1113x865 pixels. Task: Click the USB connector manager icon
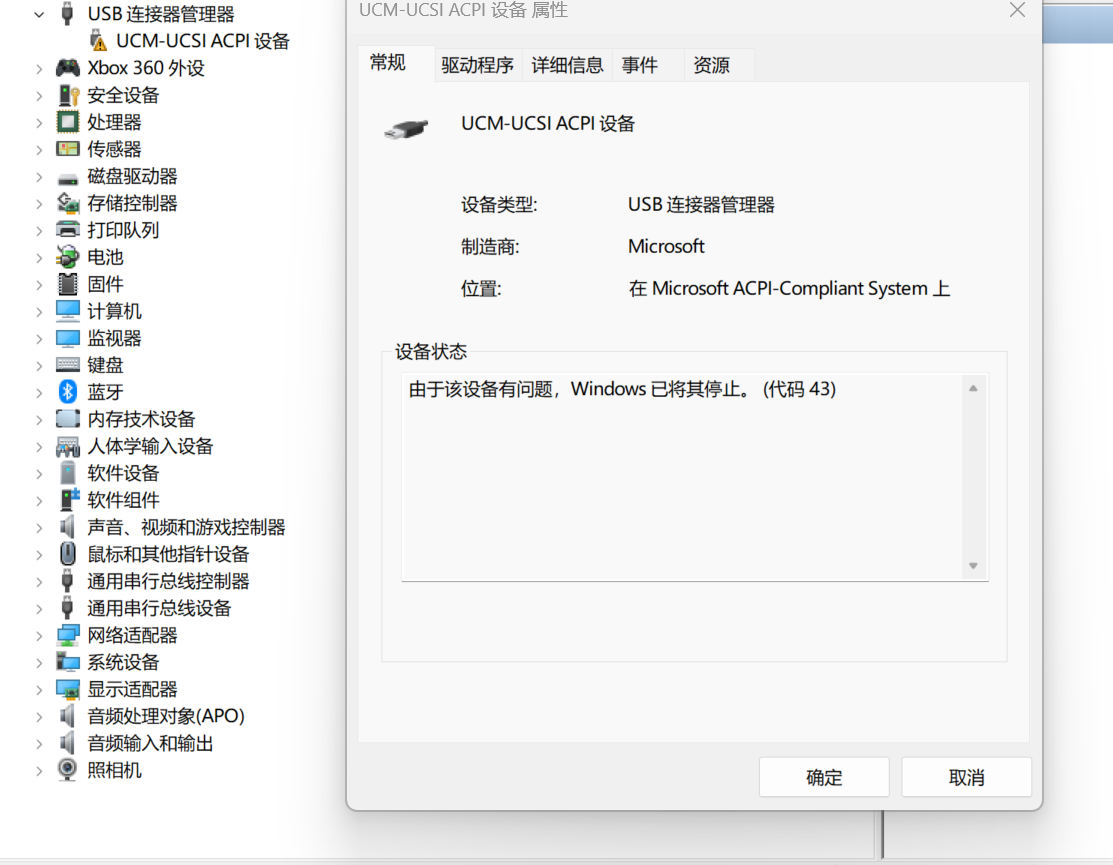67,13
